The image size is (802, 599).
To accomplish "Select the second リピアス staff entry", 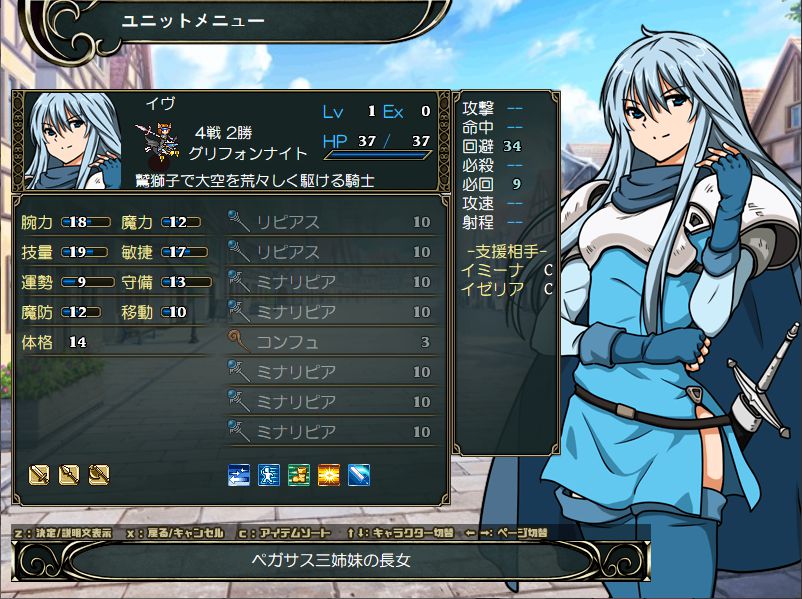I will click(x=331, y=252).
